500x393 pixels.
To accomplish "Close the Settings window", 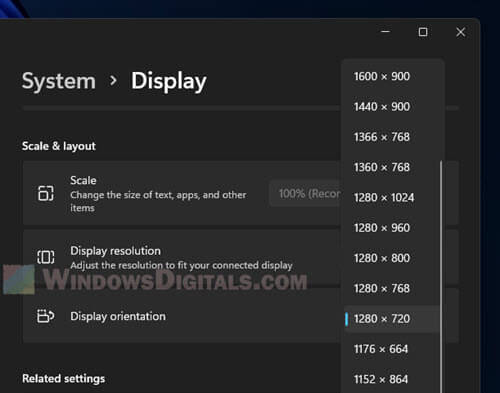I will point(461,32).
